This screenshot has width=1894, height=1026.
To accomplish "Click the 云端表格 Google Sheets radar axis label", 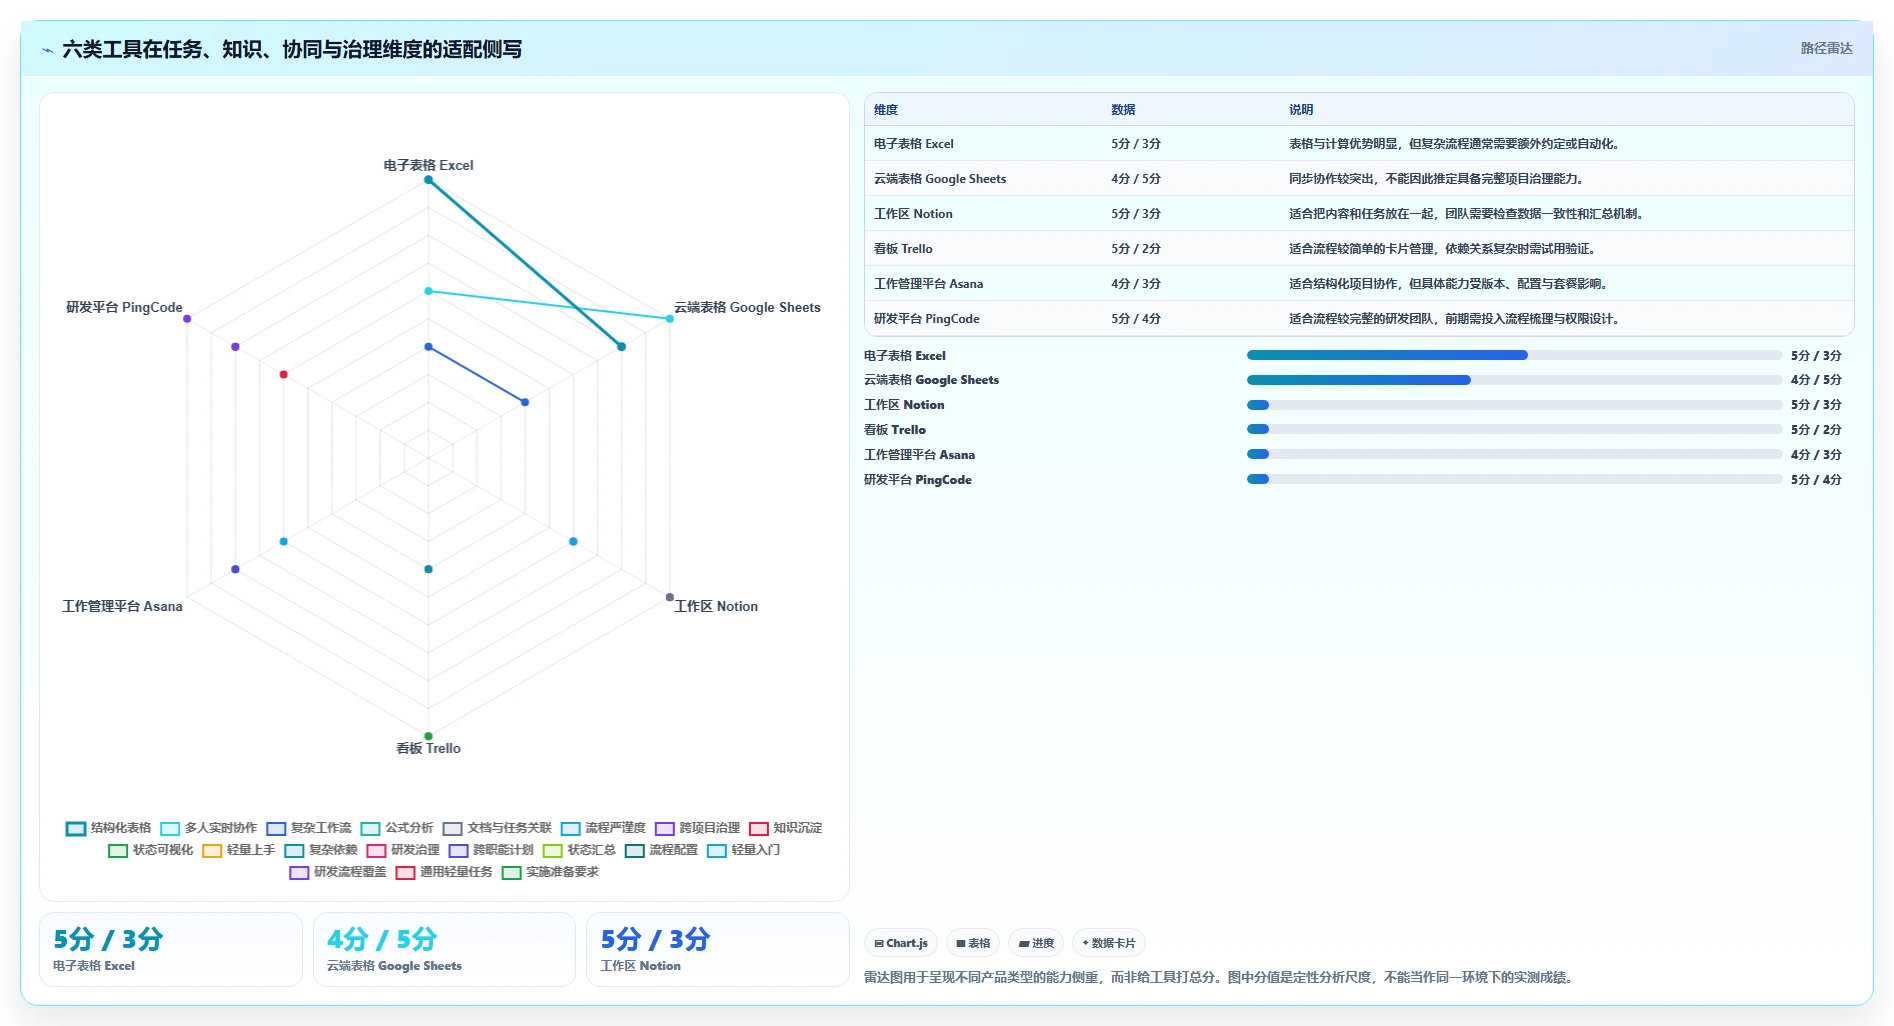I will click(x=747, y=307).
